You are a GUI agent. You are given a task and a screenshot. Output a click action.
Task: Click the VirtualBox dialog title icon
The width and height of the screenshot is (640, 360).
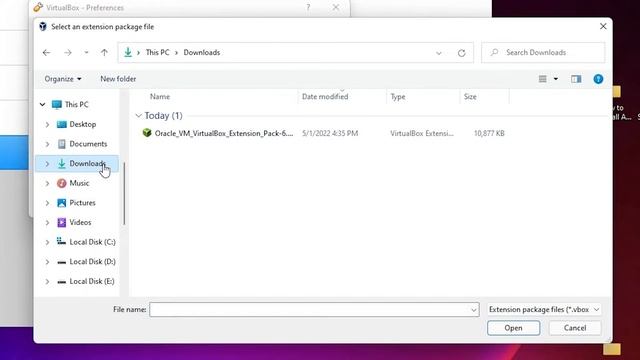coord(42,27)
